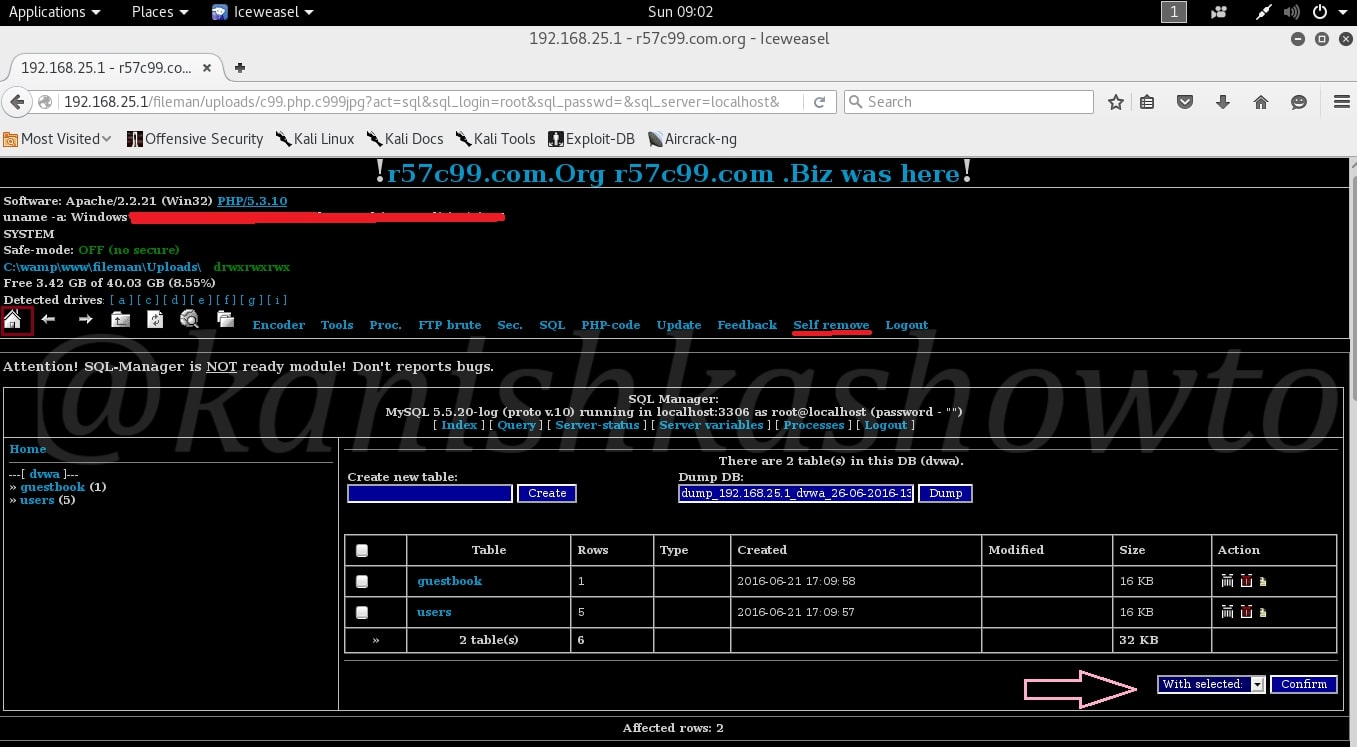Viewport: 1357px width, 747px height.
Task: Focus the Dump DB filename field
Action: pyautogui.click(x=796, y=493)
